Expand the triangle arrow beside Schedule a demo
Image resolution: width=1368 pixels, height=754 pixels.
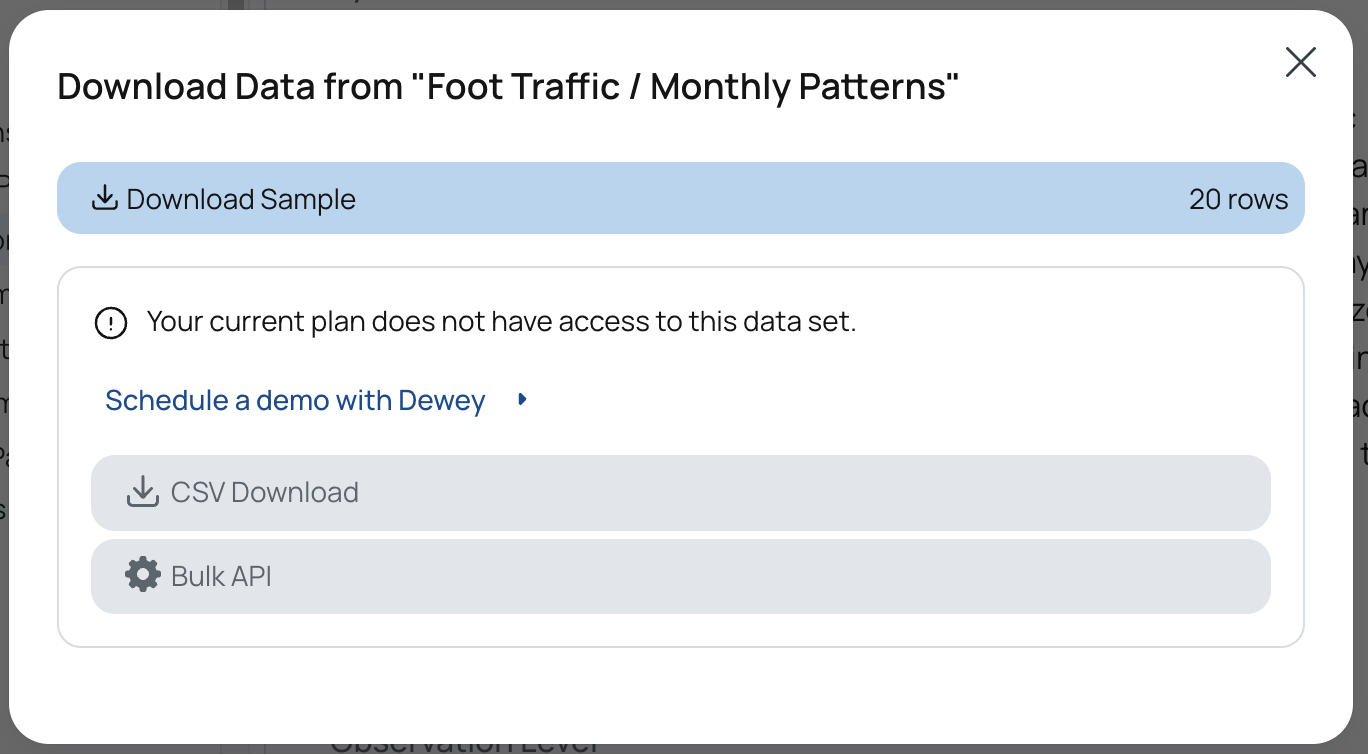[522, 400]
